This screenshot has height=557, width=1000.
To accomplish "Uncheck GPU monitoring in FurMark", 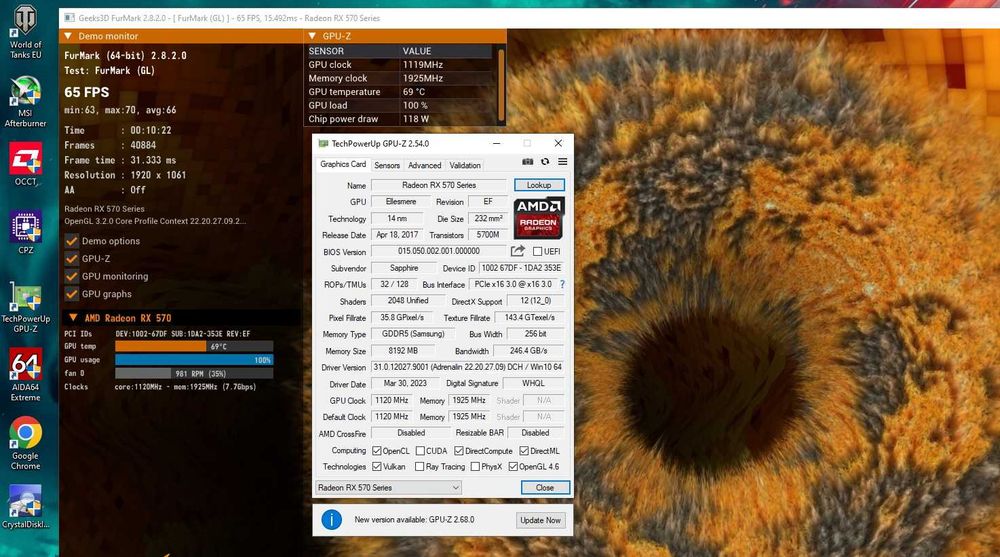I will coord(71,276).
